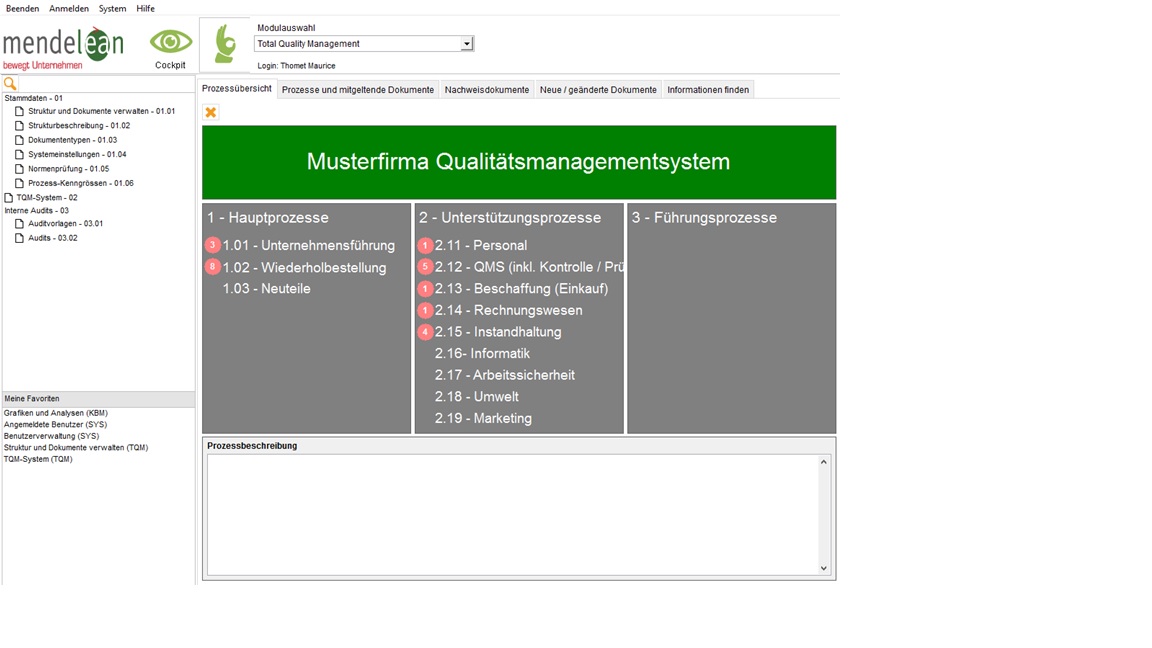The height and width of the screenshot is (648, 1152).
Task: Click the mendelean logo
Action: pos(63,48)
